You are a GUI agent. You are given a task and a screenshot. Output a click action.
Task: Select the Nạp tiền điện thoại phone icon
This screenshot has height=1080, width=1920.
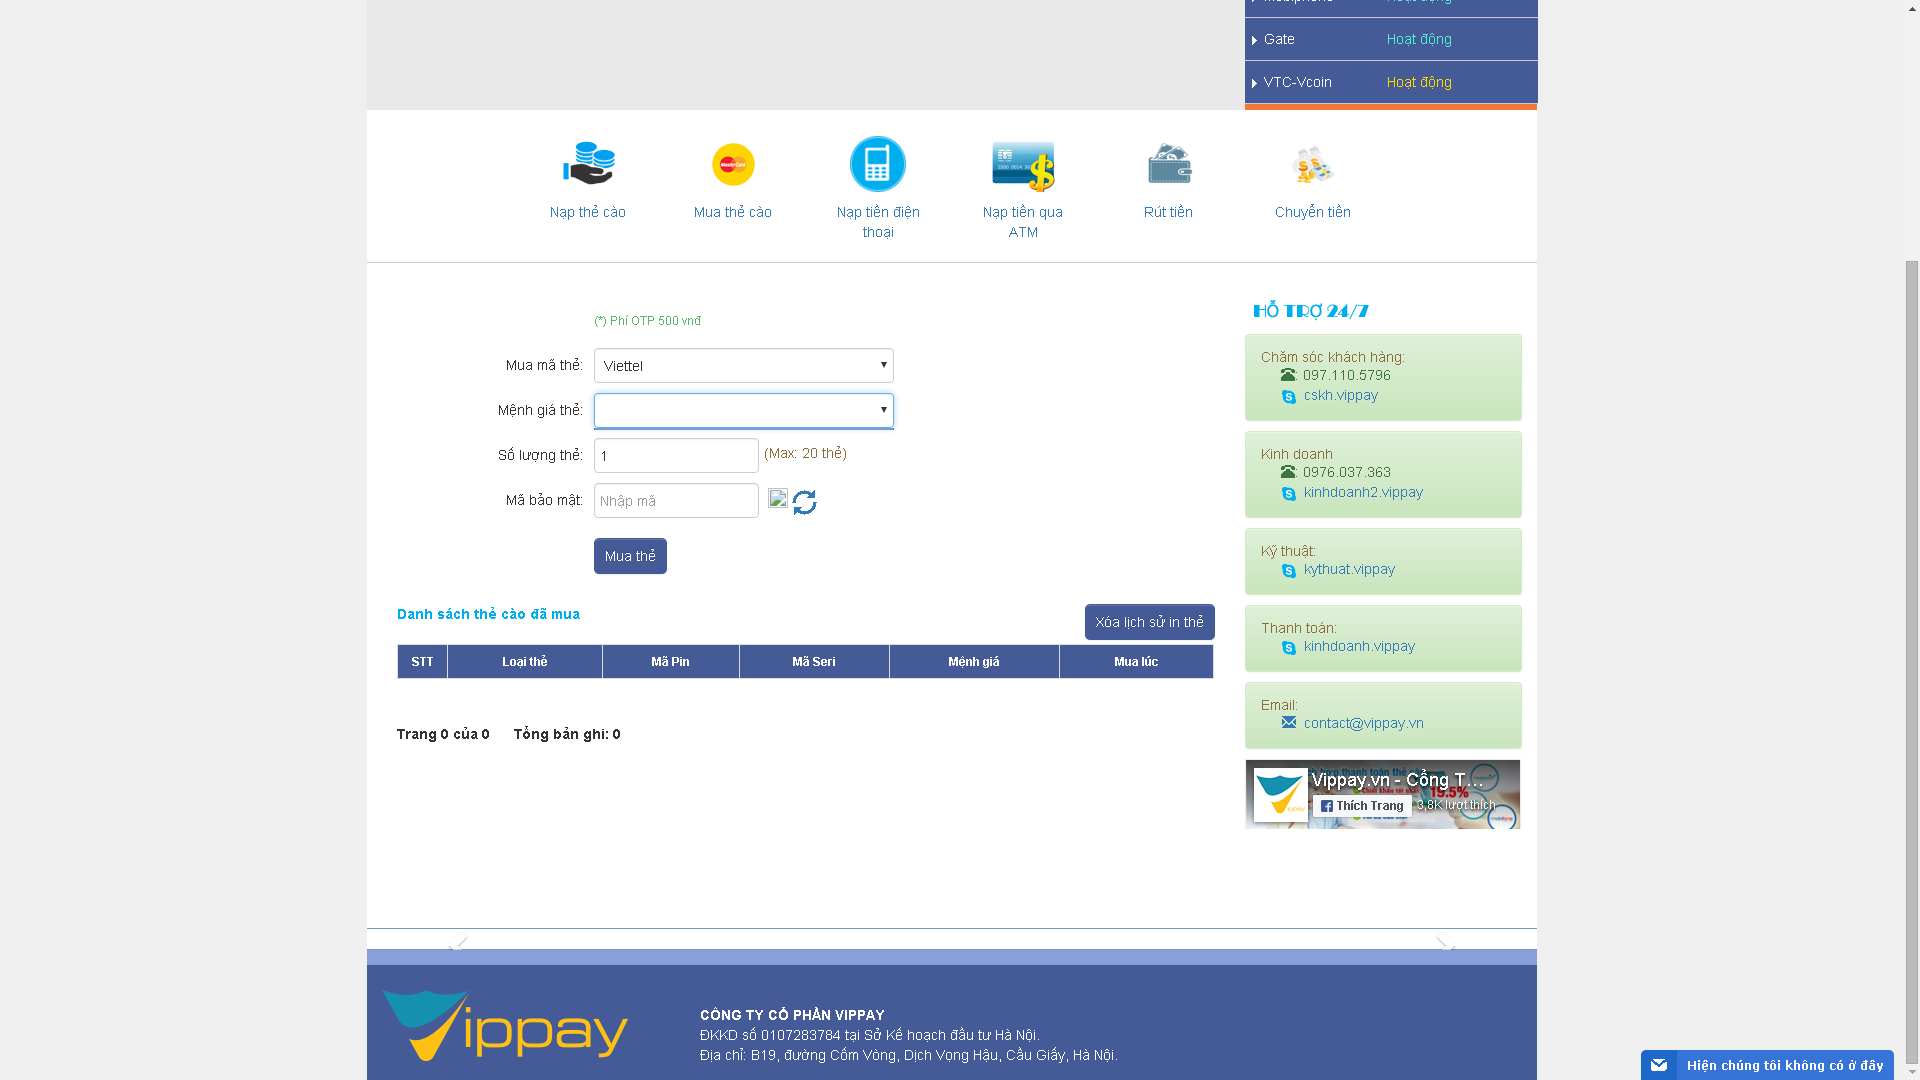(878, 164)
